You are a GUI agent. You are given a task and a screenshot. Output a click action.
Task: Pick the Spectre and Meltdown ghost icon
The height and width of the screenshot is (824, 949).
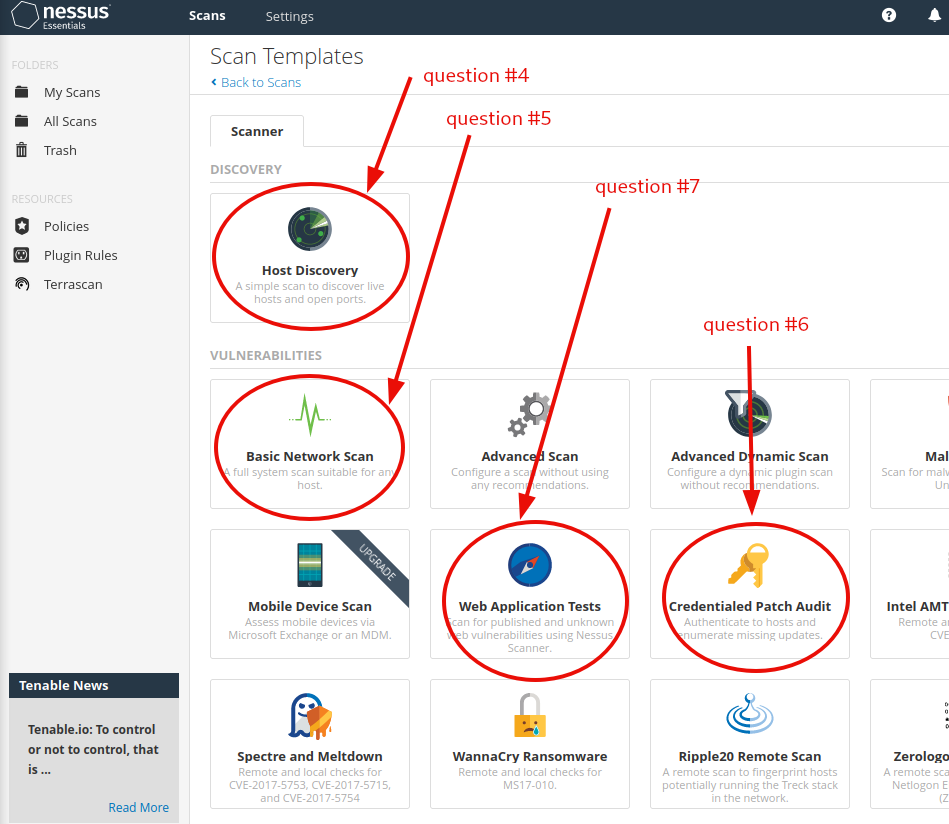click(x=309, y=716)
